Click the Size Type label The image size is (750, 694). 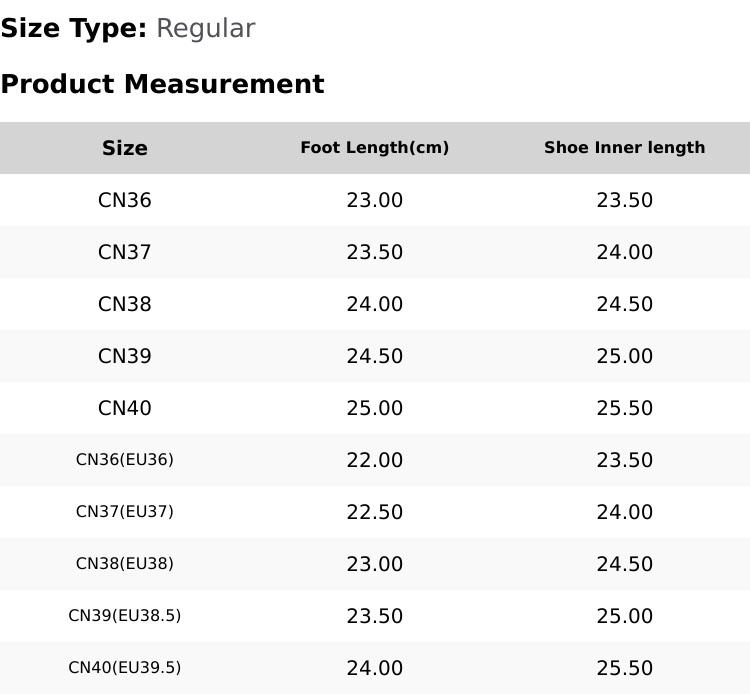[x=74, y=29]
